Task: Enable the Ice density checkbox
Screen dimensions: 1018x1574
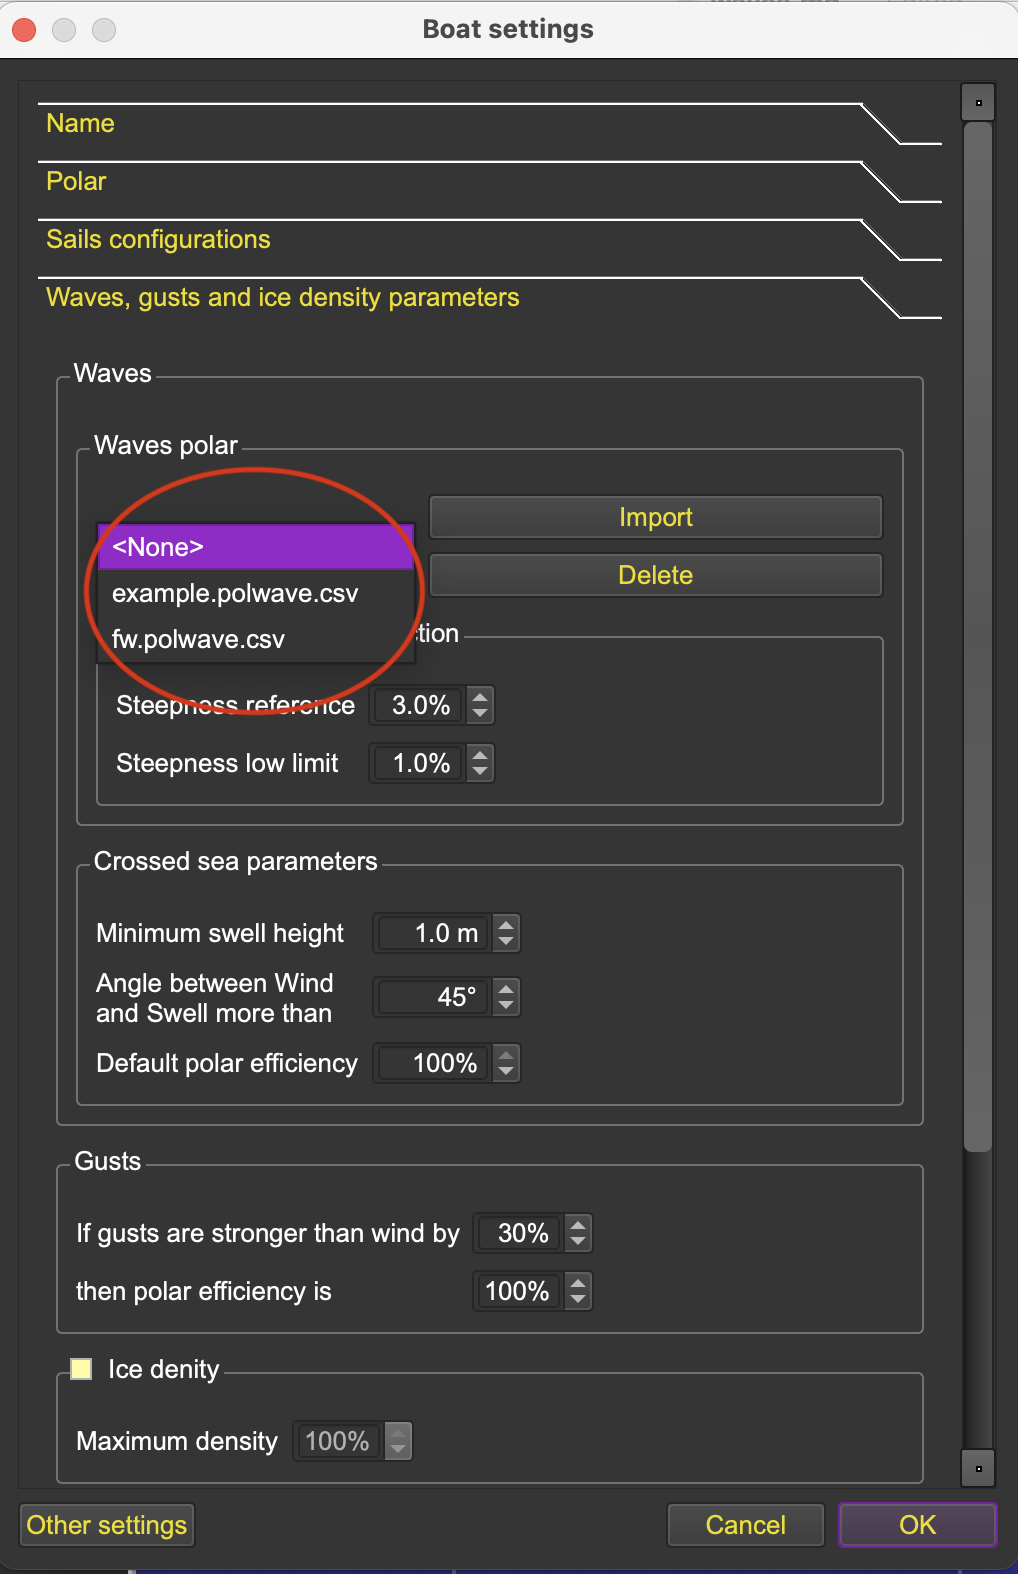Action: coord(81,1369)
